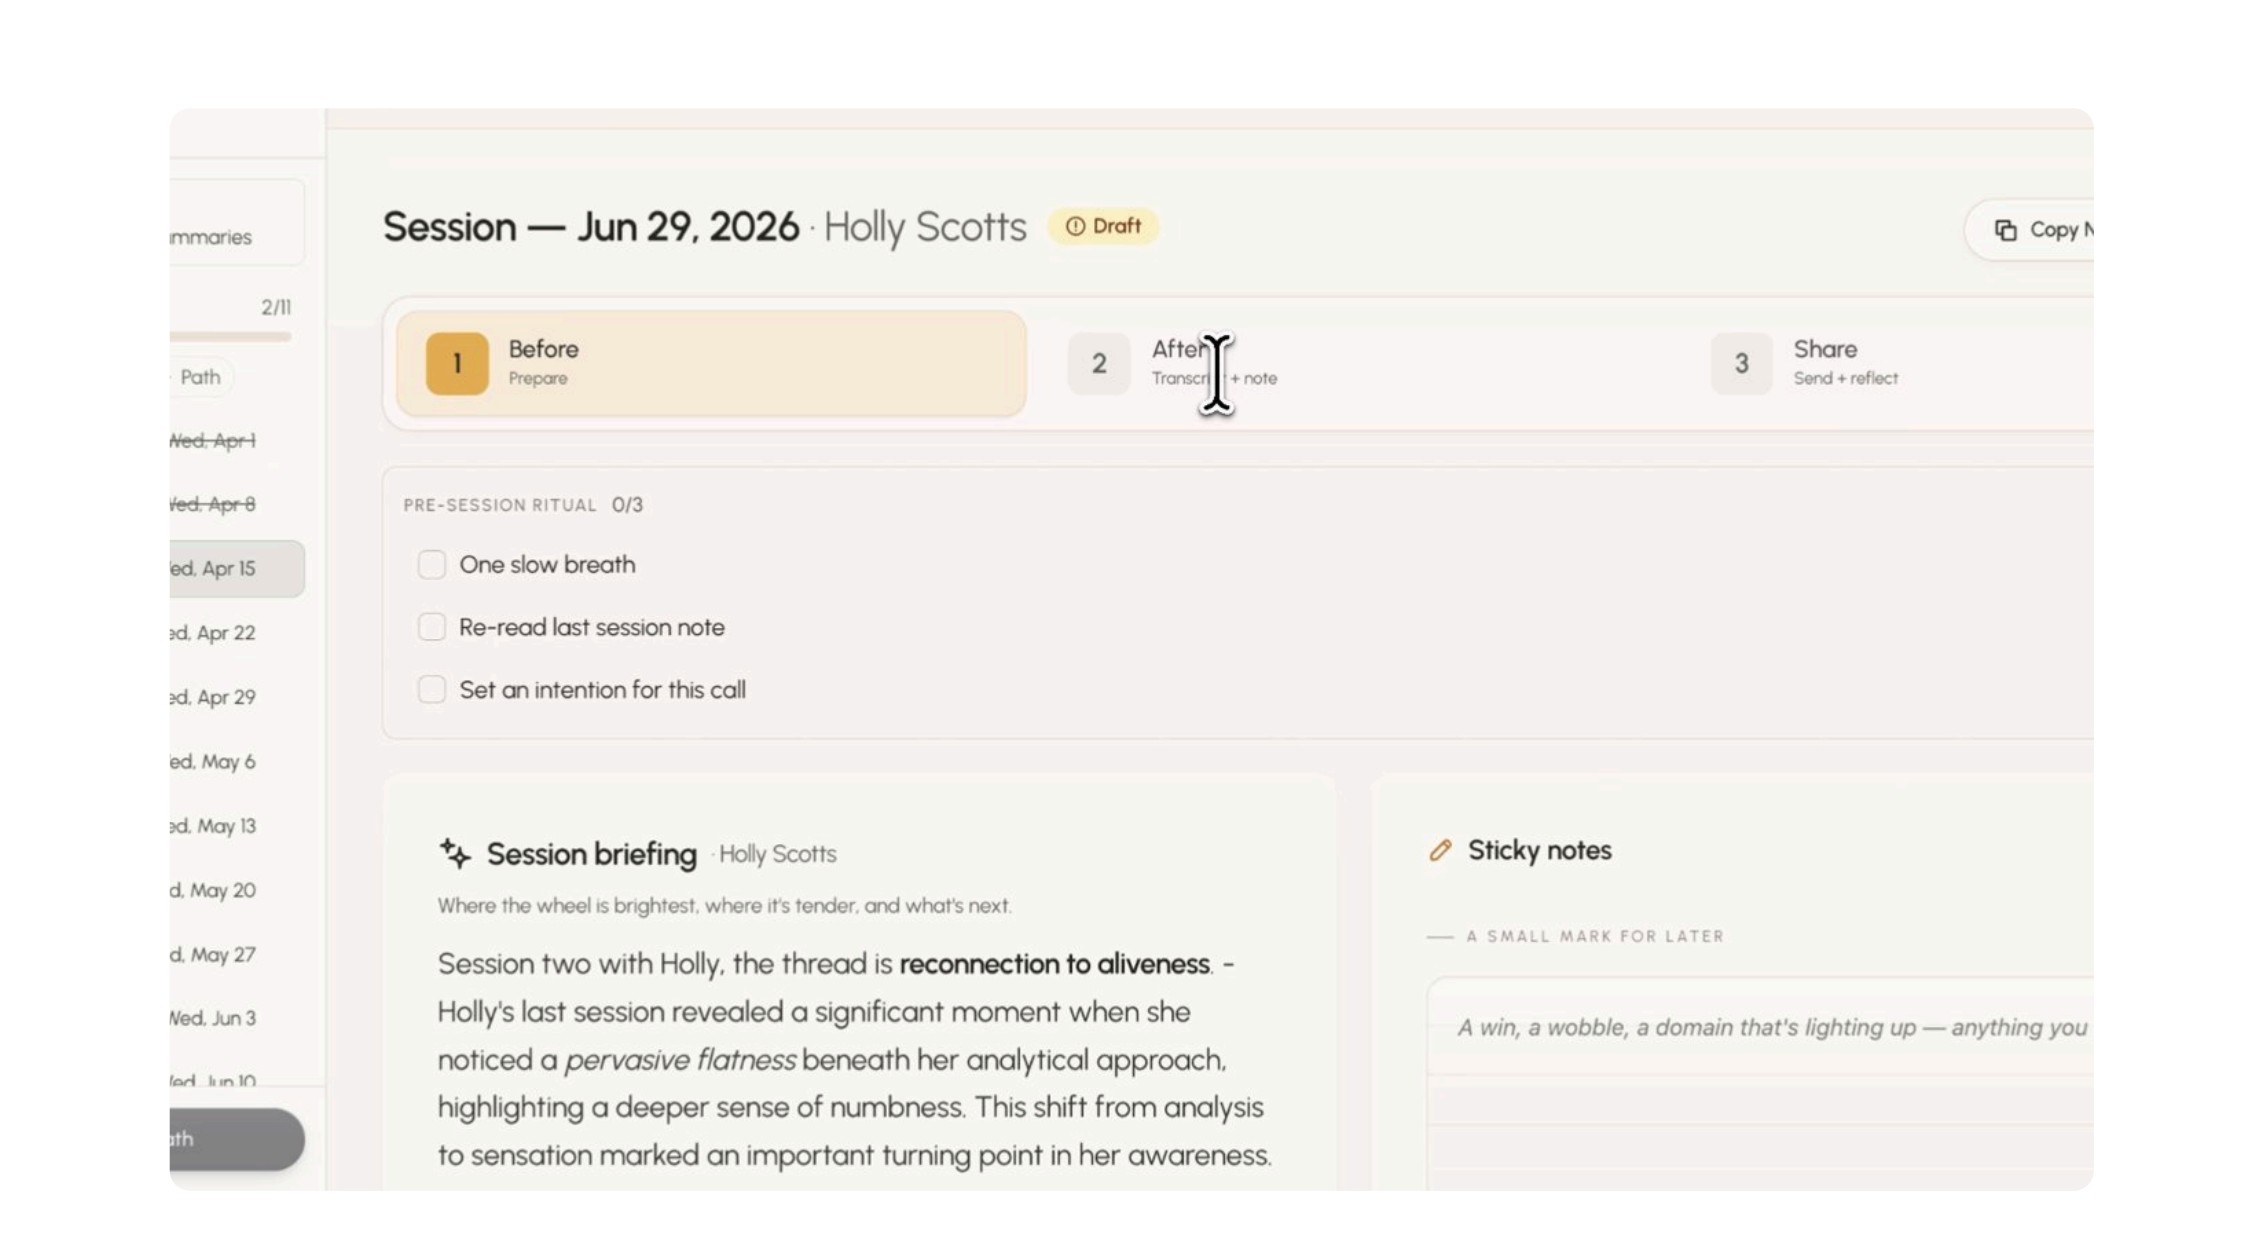Tick the Re-read last session note checkbox
Viewport: 2261px width, 1253px height.
coord(431,627)
